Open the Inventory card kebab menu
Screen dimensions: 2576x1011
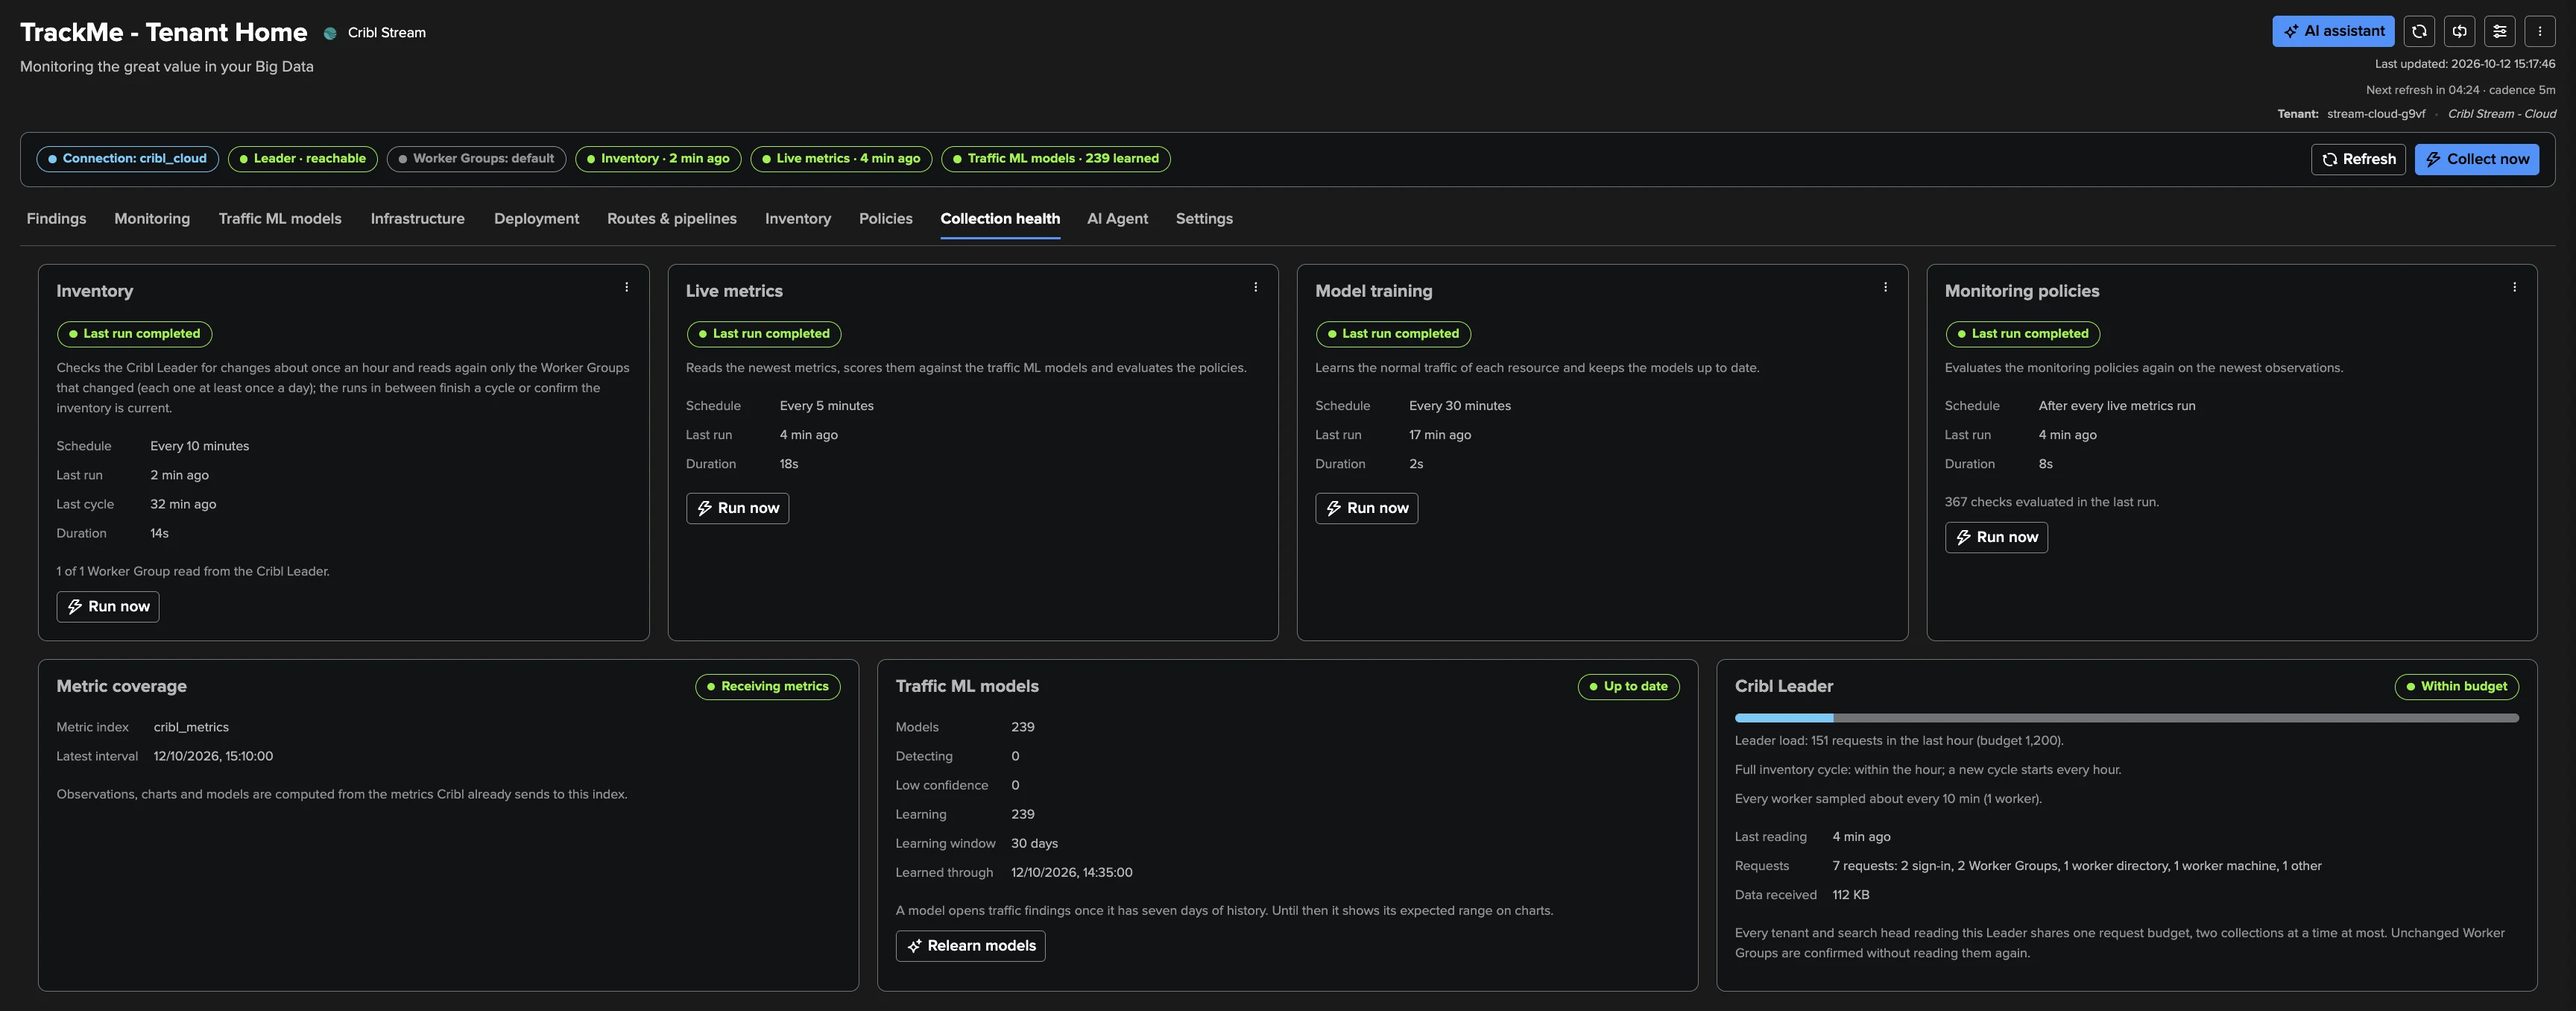click(627, 288)
